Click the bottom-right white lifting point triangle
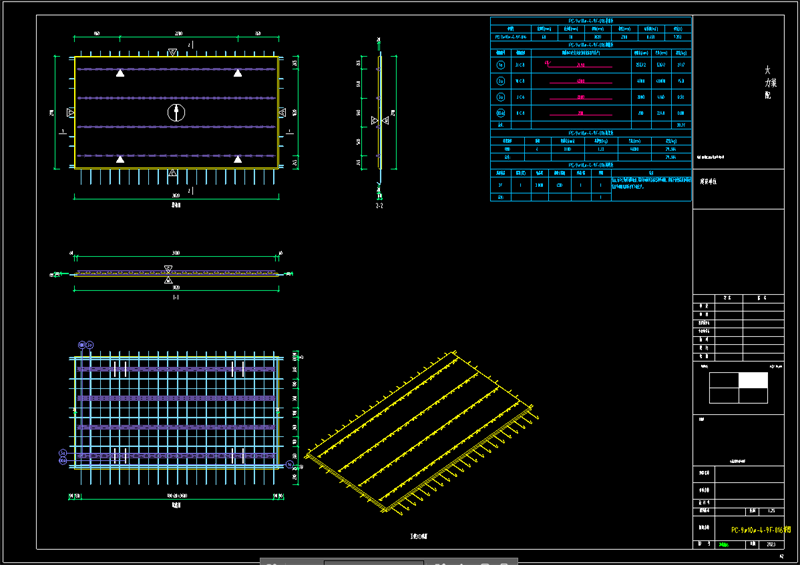Viewport: 800px width, 565px height. click(238, 159)
